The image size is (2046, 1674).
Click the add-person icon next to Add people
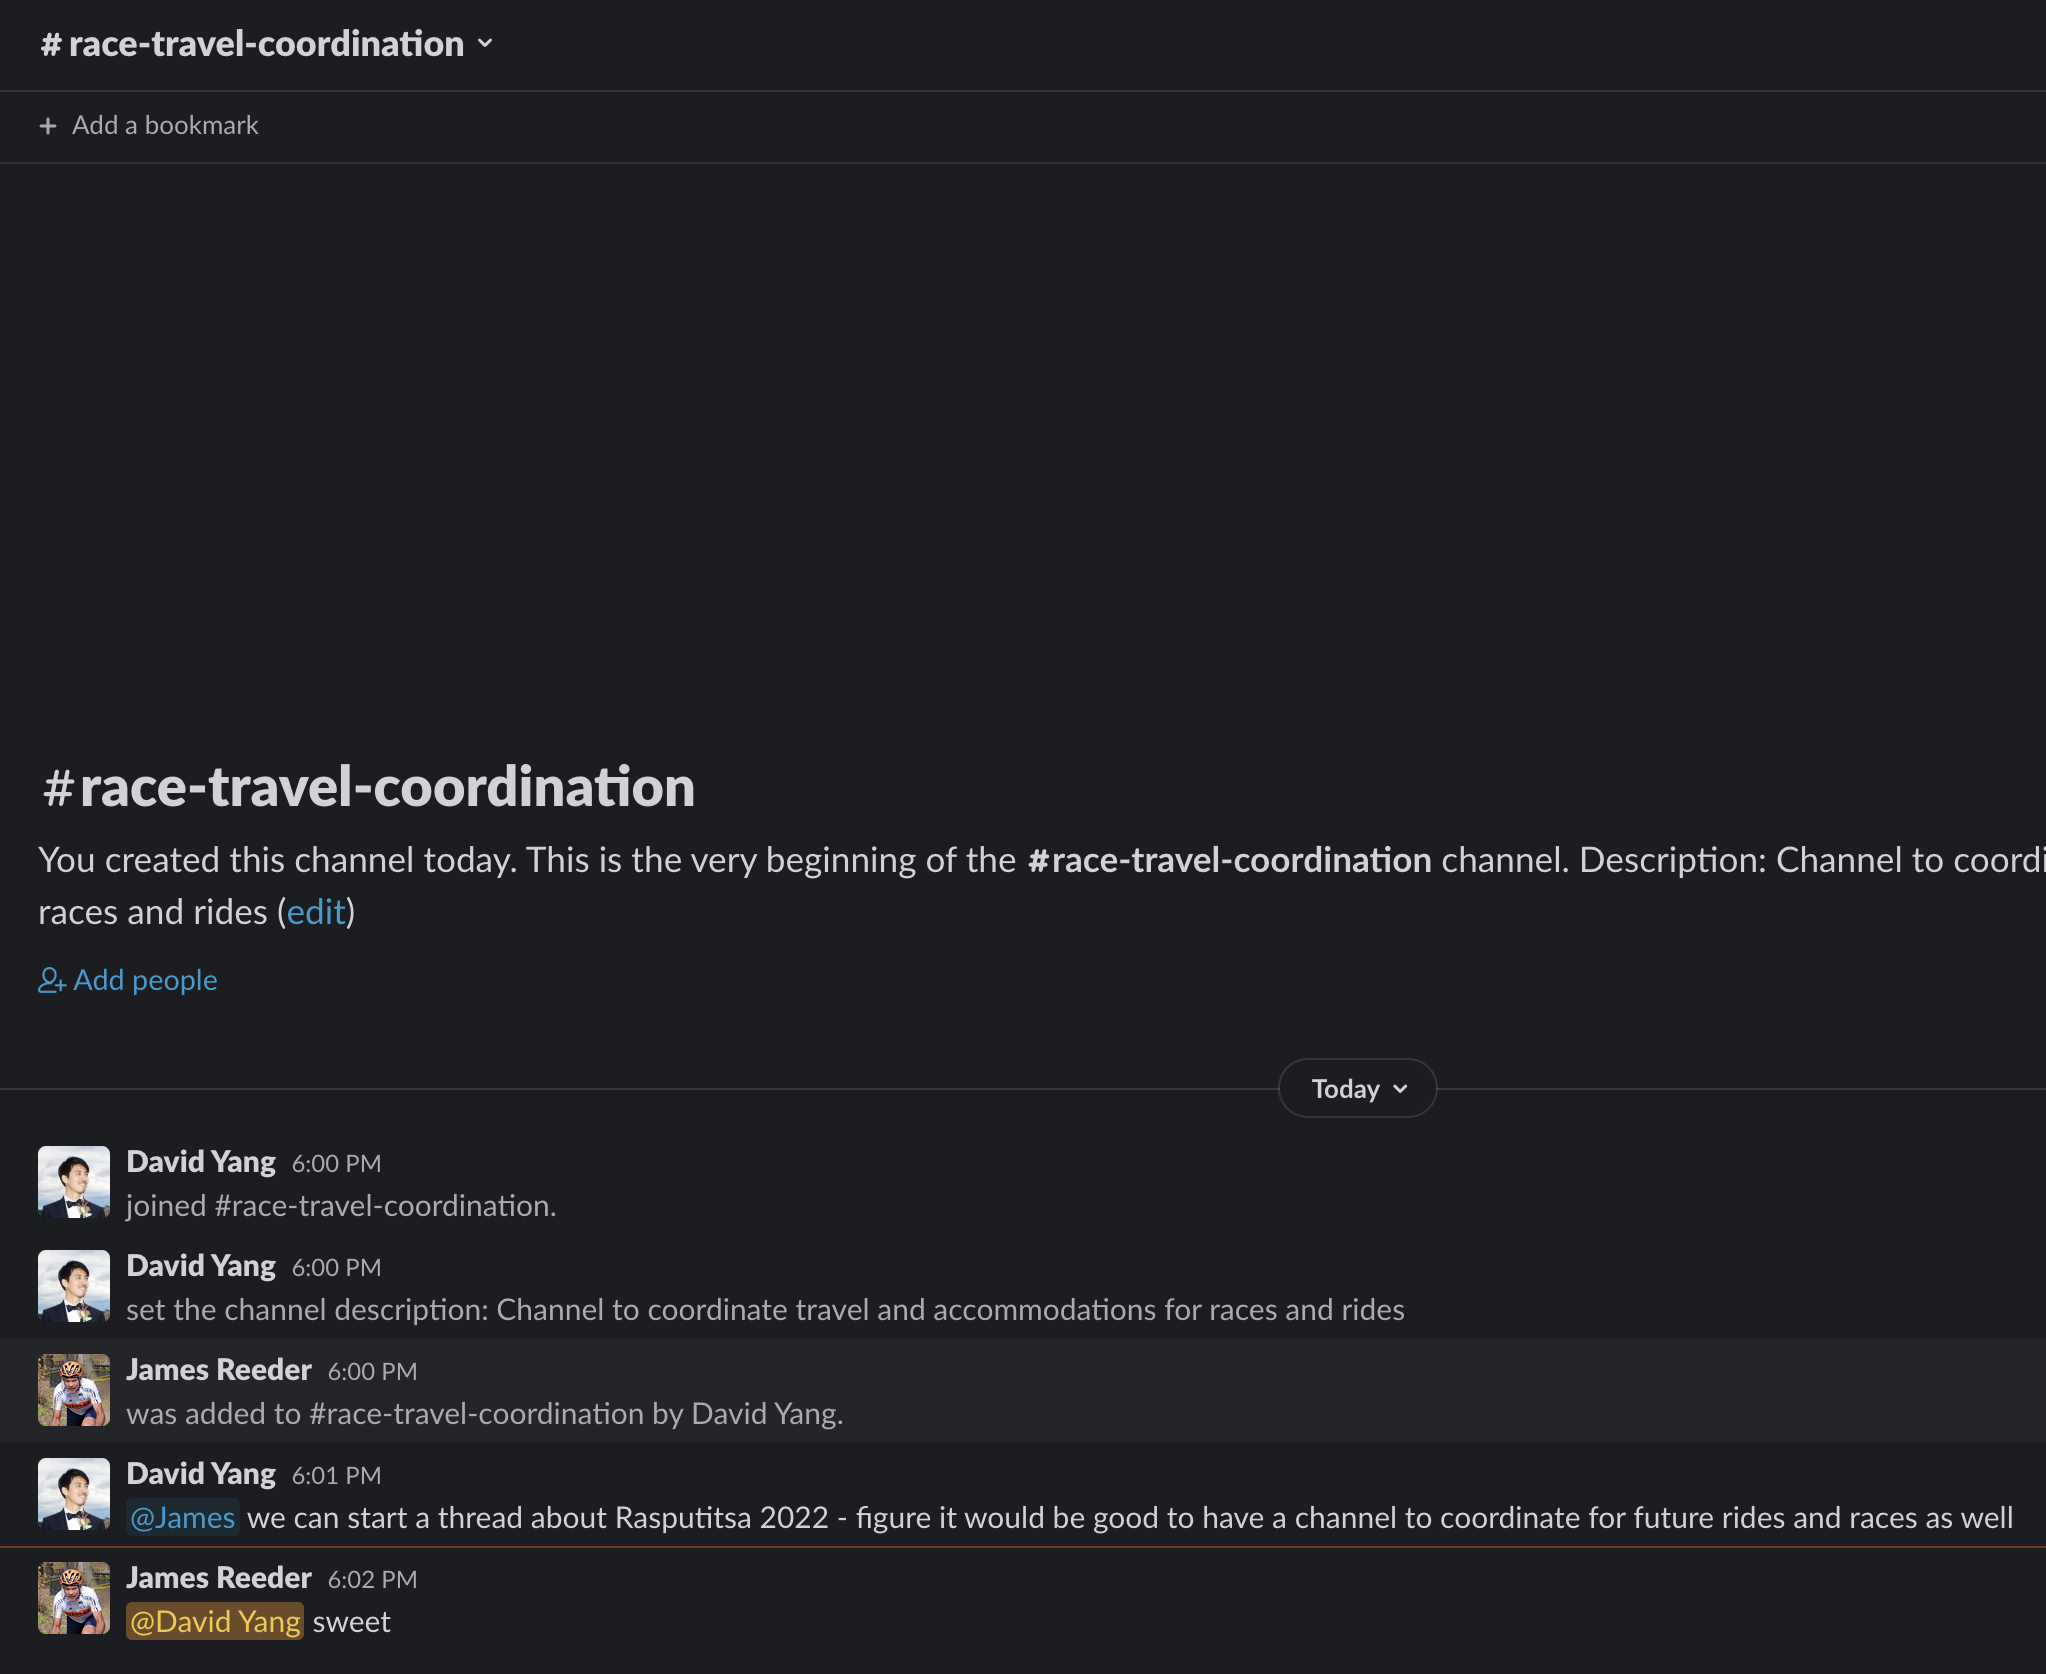[52, 980]
